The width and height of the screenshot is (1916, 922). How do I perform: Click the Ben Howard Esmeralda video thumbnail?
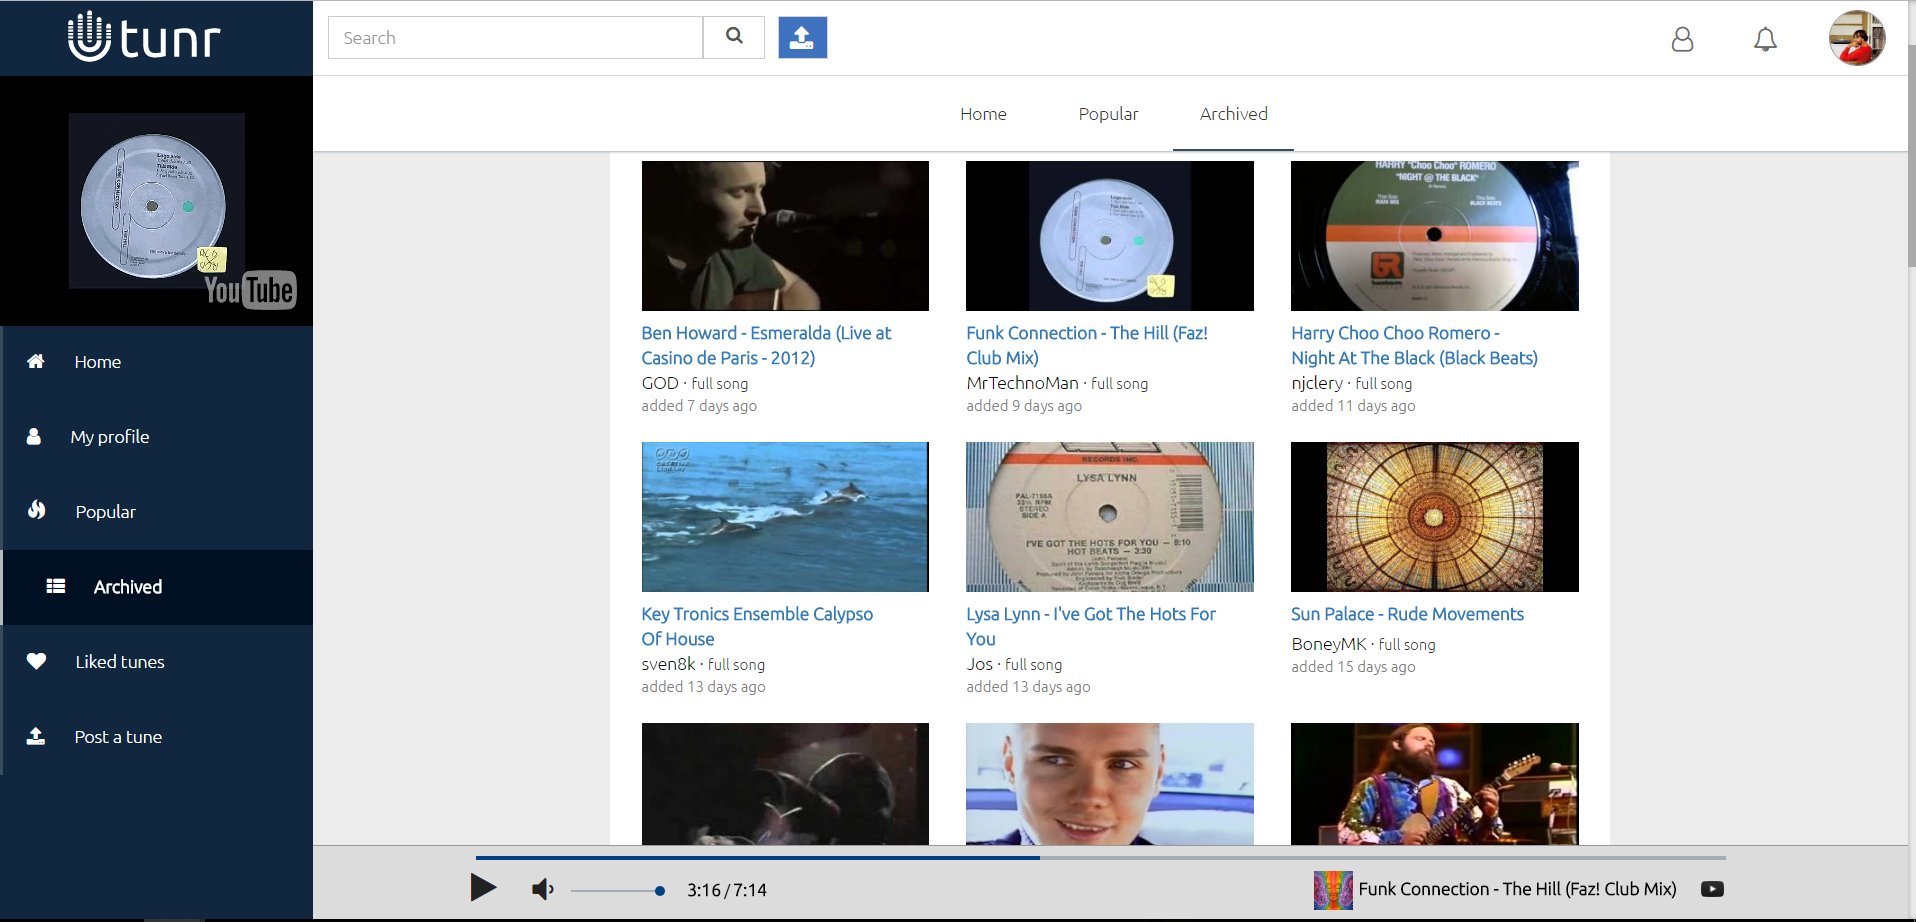click(x=785, y=236)
